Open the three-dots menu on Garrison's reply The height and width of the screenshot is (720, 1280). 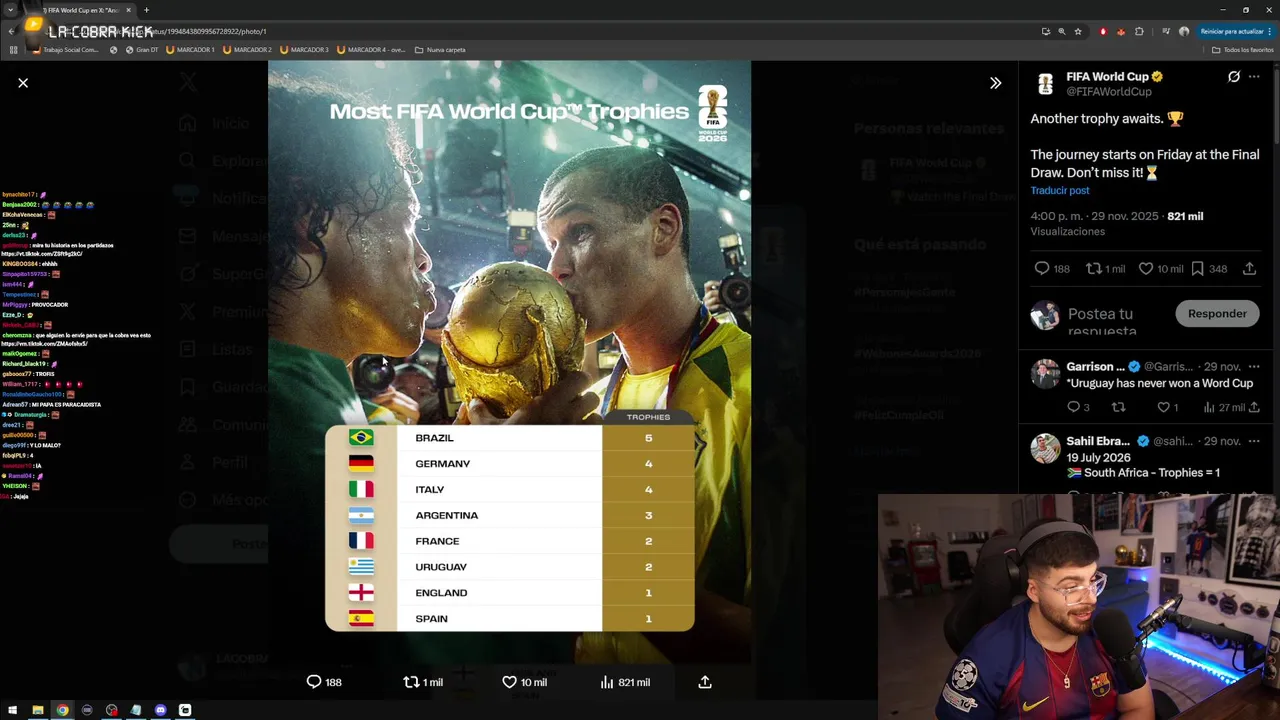coord(1254,367)
